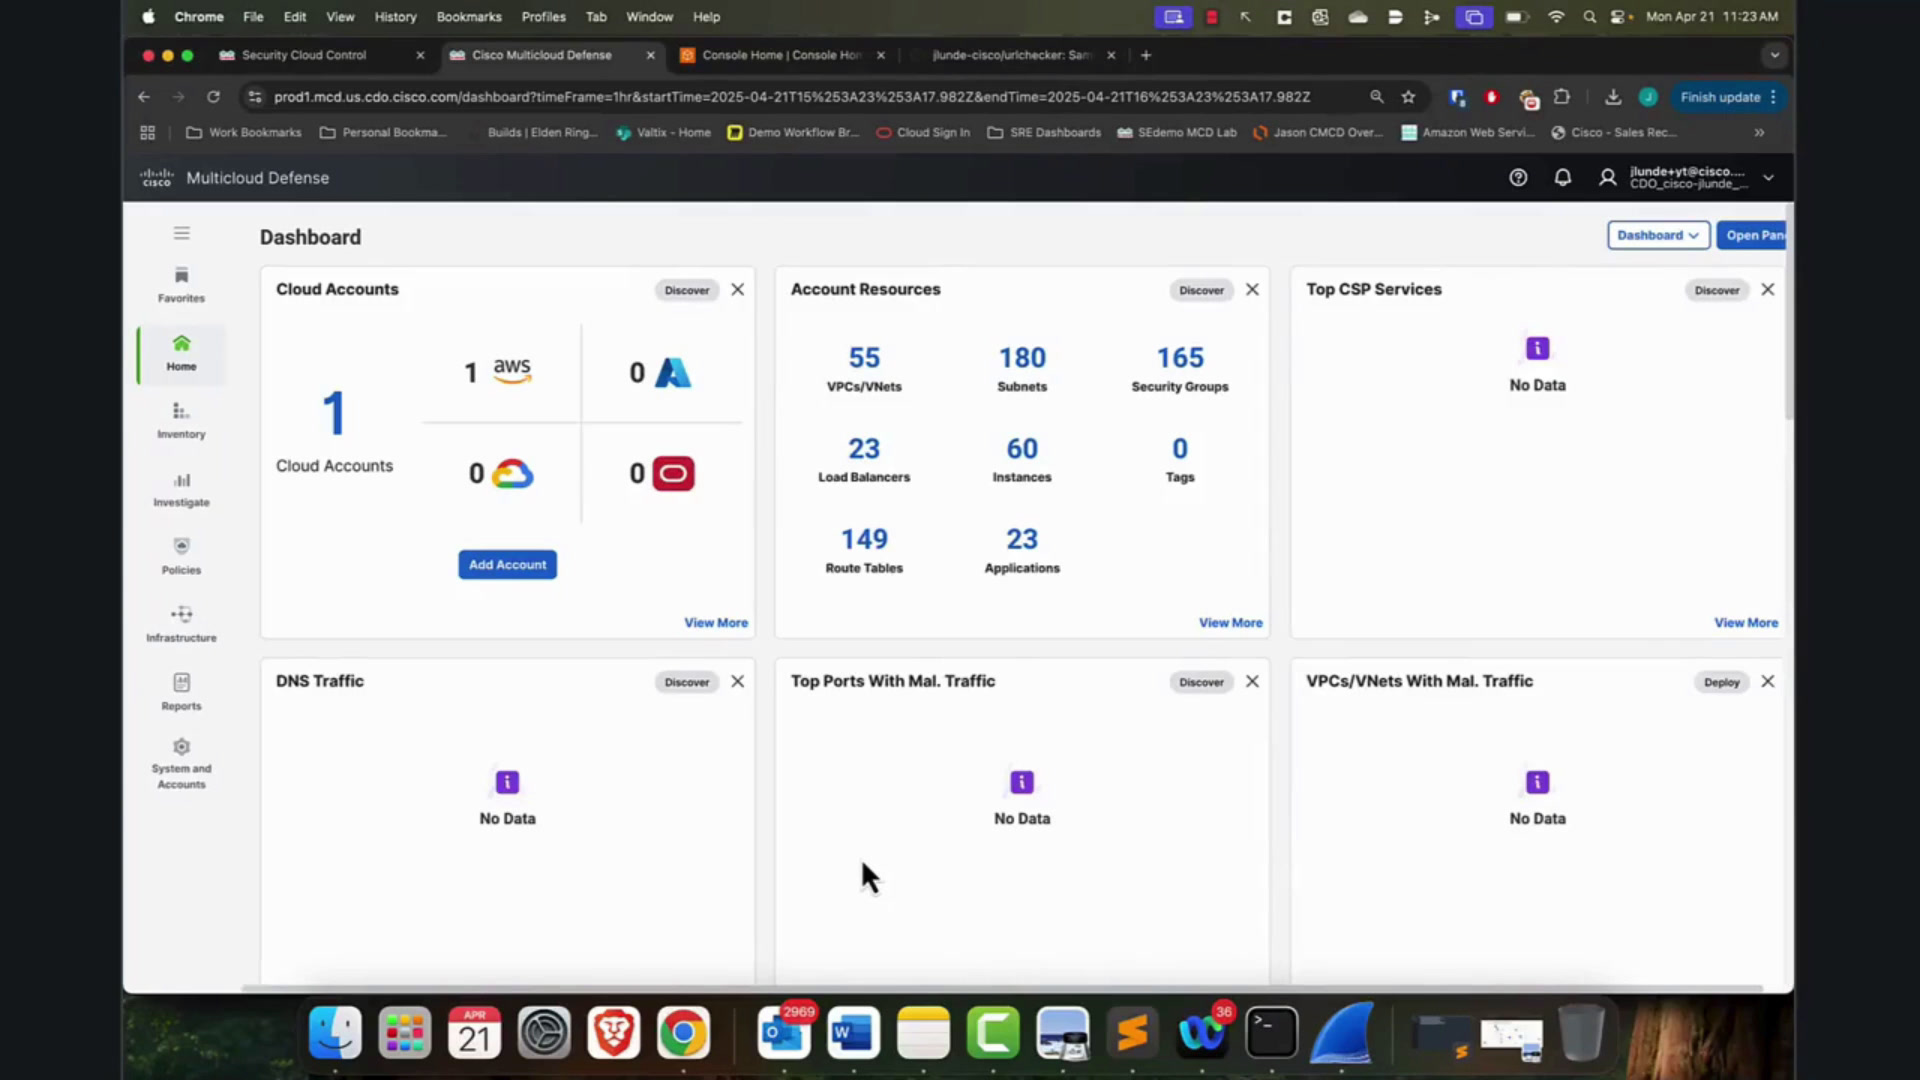Screen dimensions: 1920x1080
Task: Select Home in the sidebar
Action: point(181,354)
